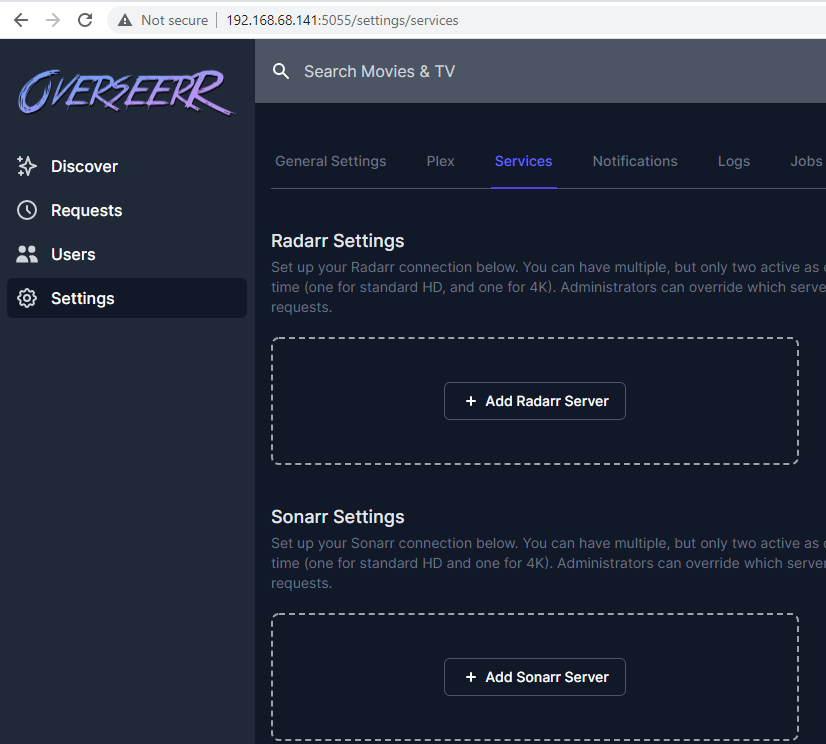Focus the Search Movies & TV field
This screenshot has width=826, height=744.
click(x=540, y=71)
